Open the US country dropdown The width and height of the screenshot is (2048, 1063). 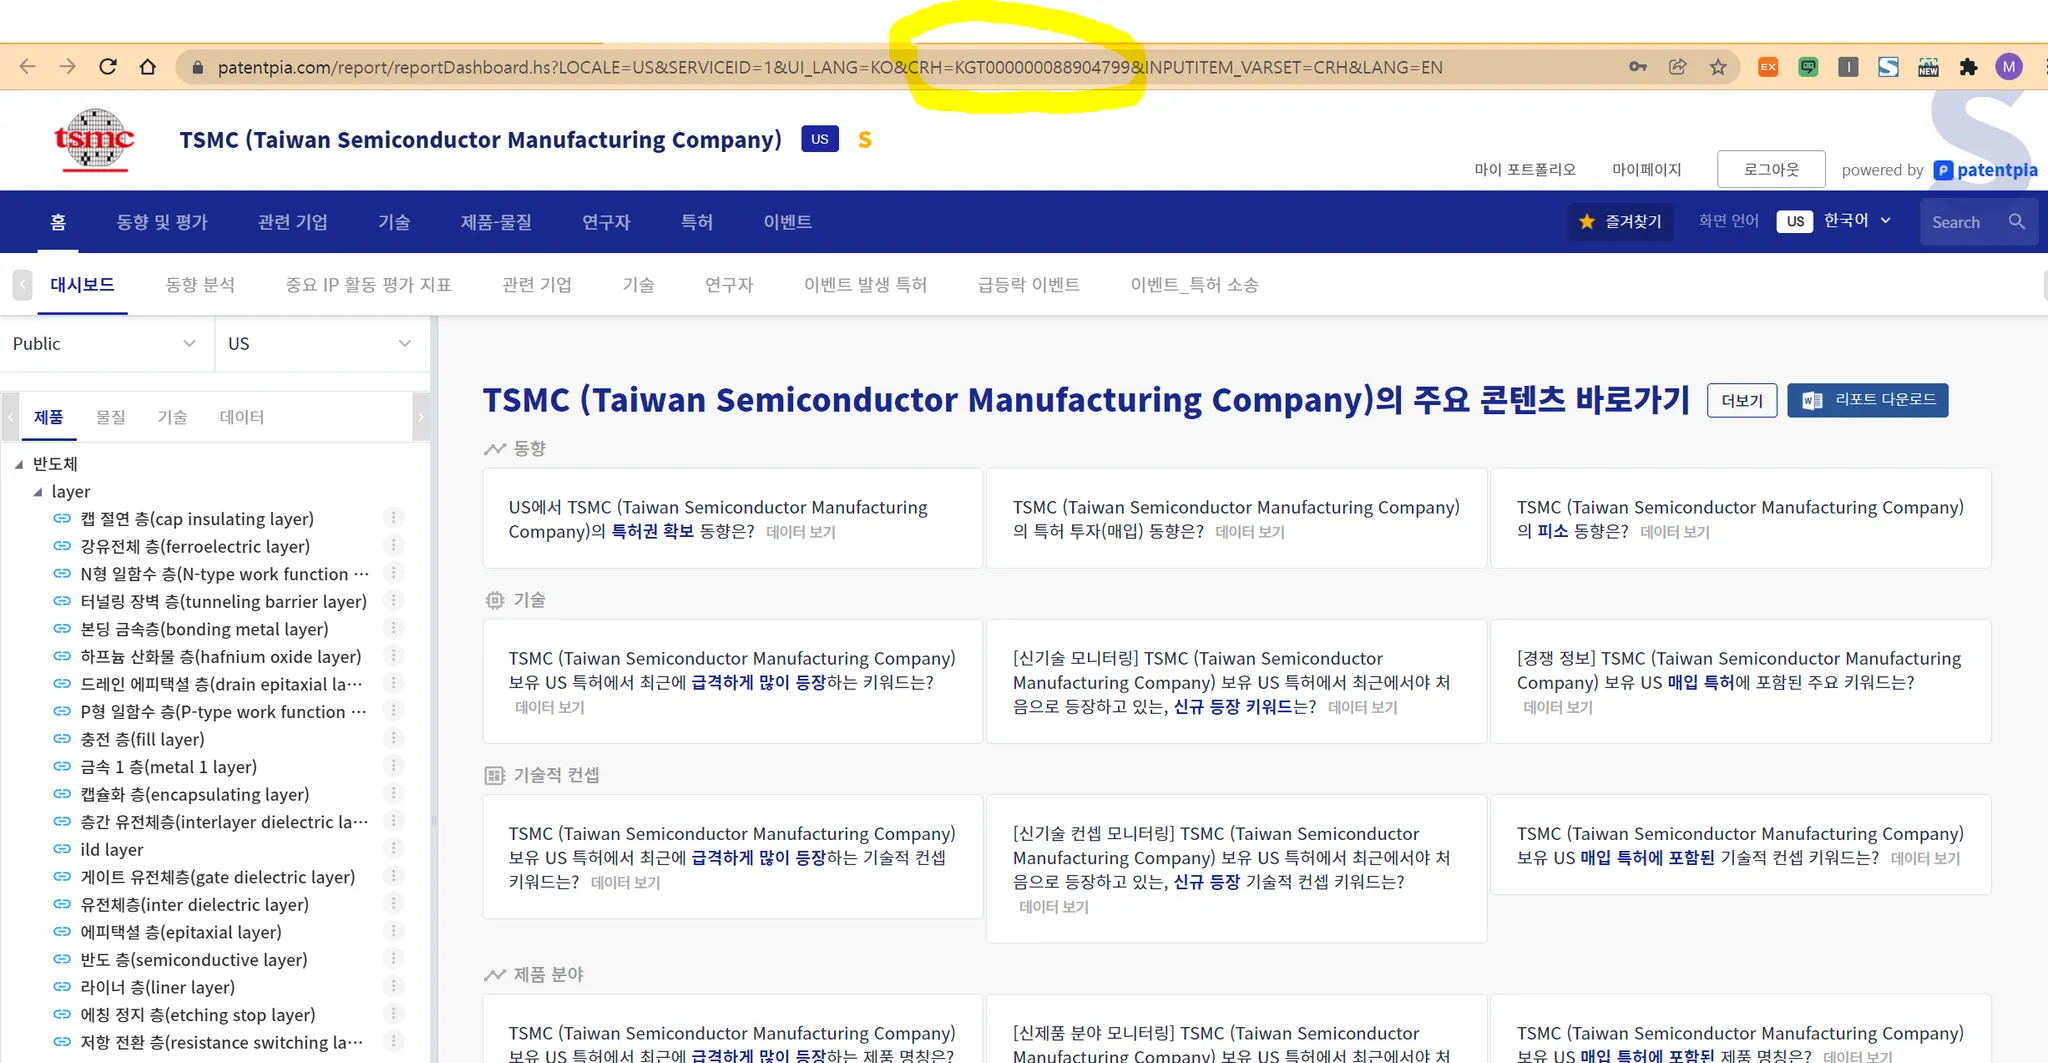(322, 343)
